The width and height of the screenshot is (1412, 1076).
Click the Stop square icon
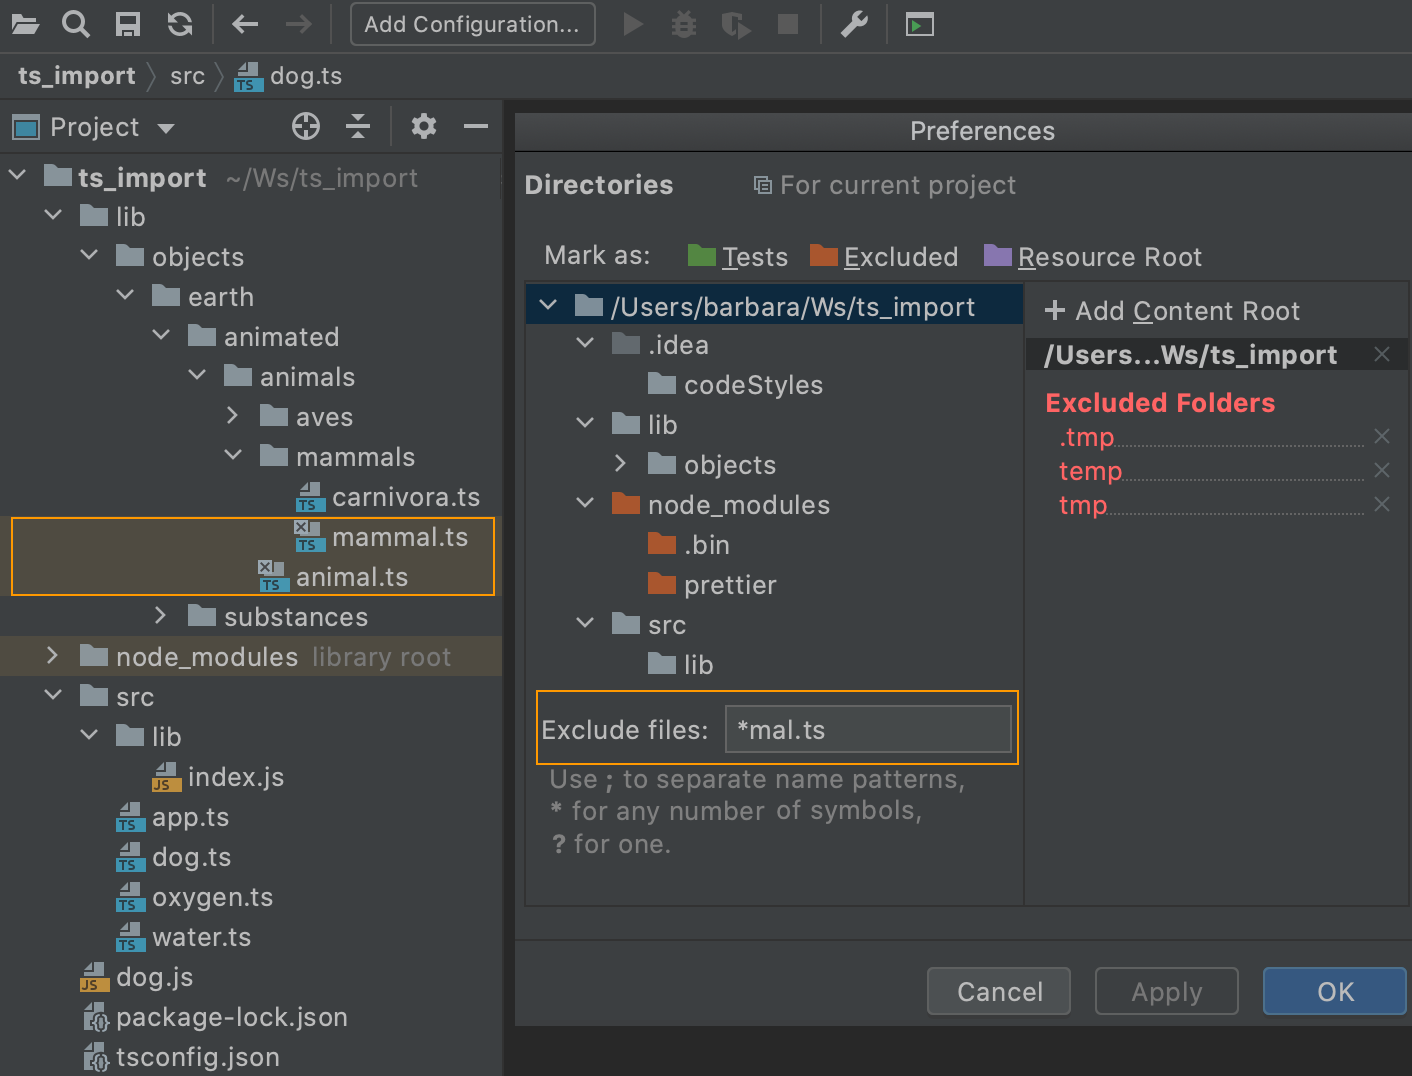pos(788,24)
